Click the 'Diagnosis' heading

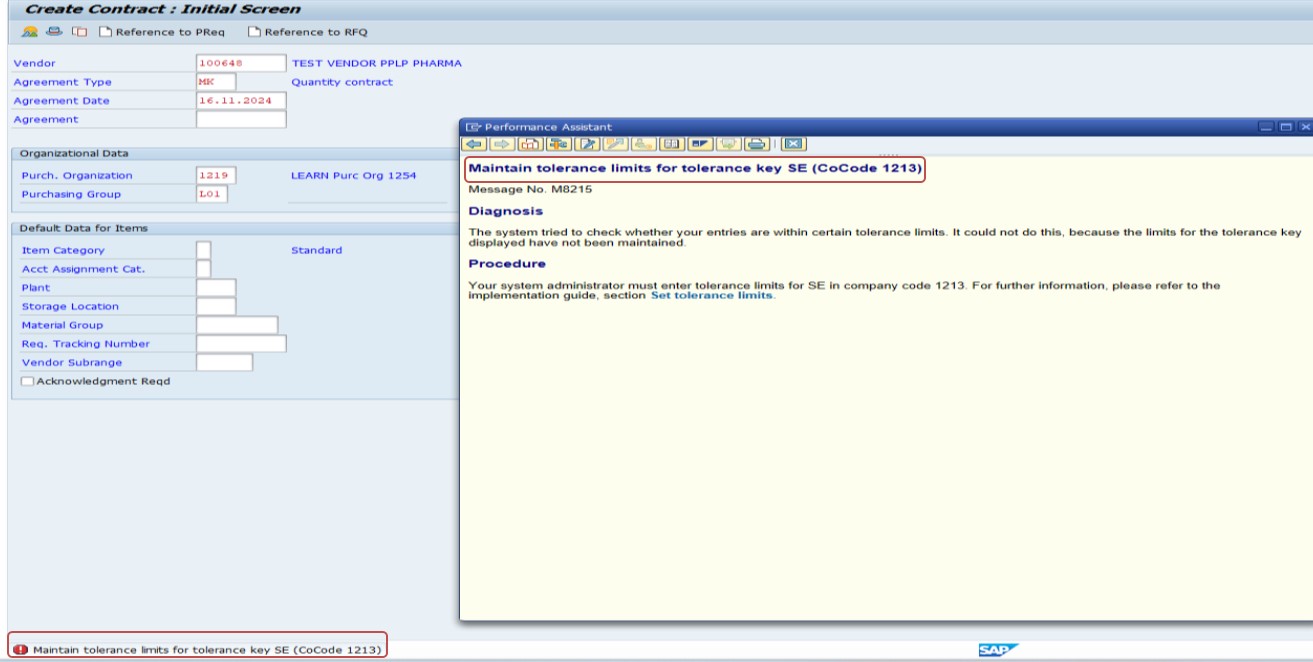tap(506, 211)
